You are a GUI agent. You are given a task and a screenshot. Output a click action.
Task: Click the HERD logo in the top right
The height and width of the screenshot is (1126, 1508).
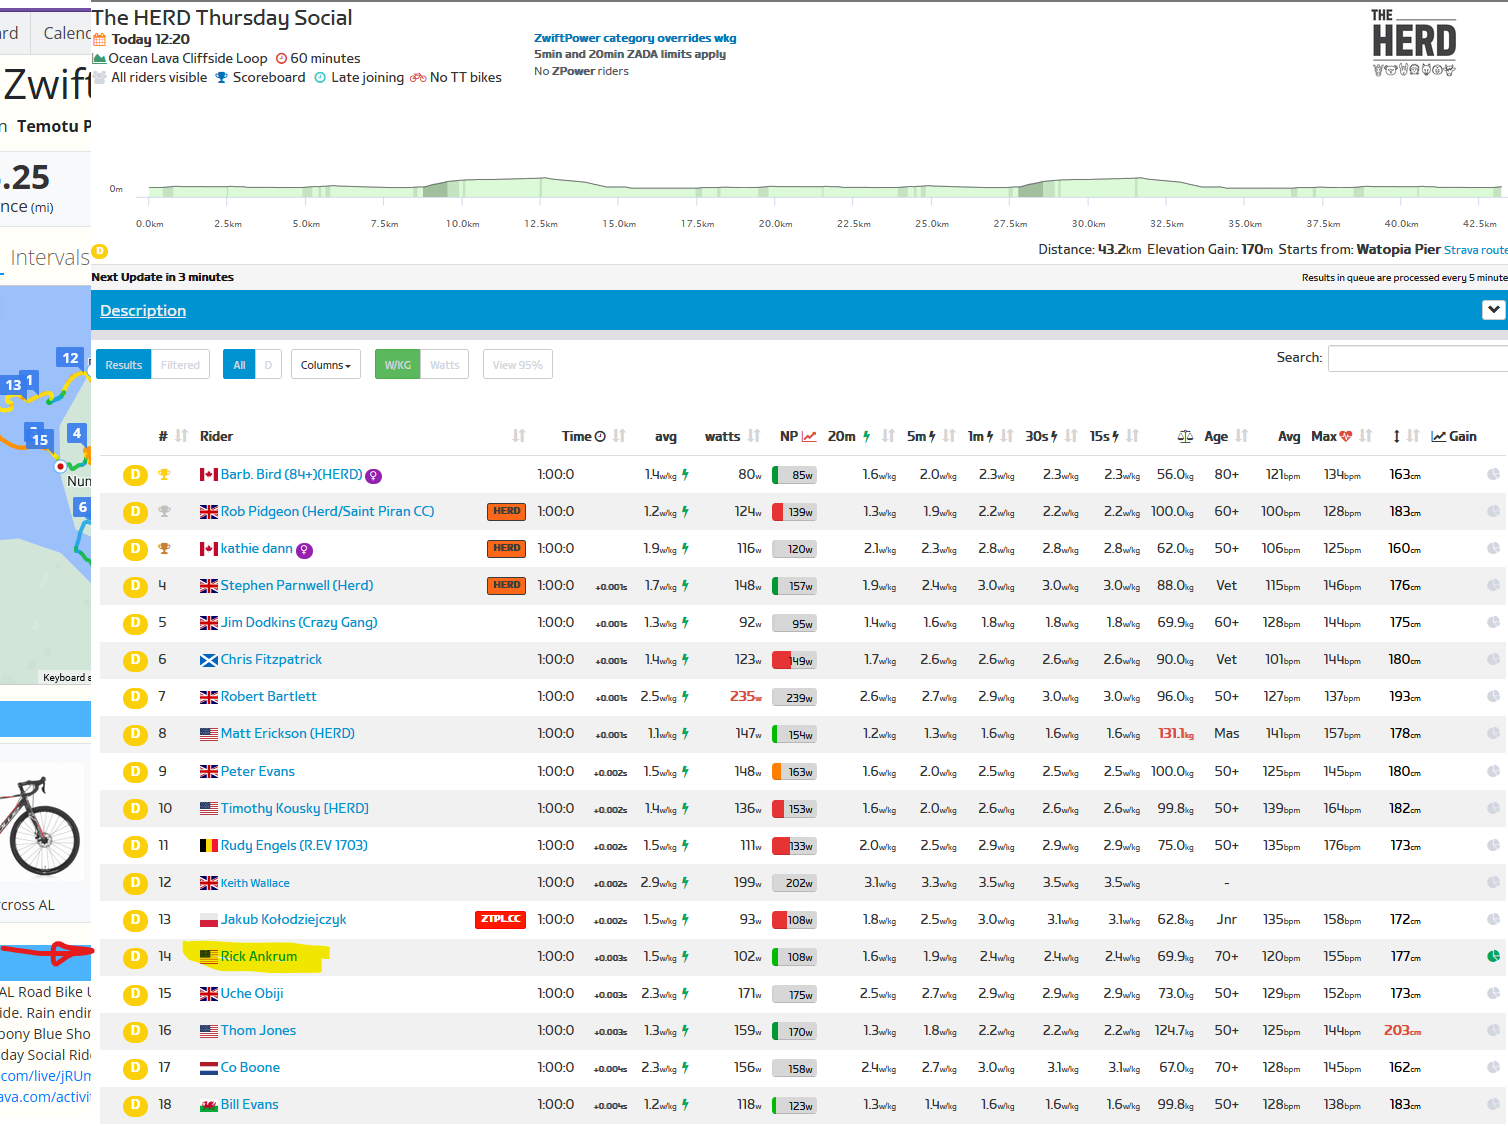tap(1414, 42)
